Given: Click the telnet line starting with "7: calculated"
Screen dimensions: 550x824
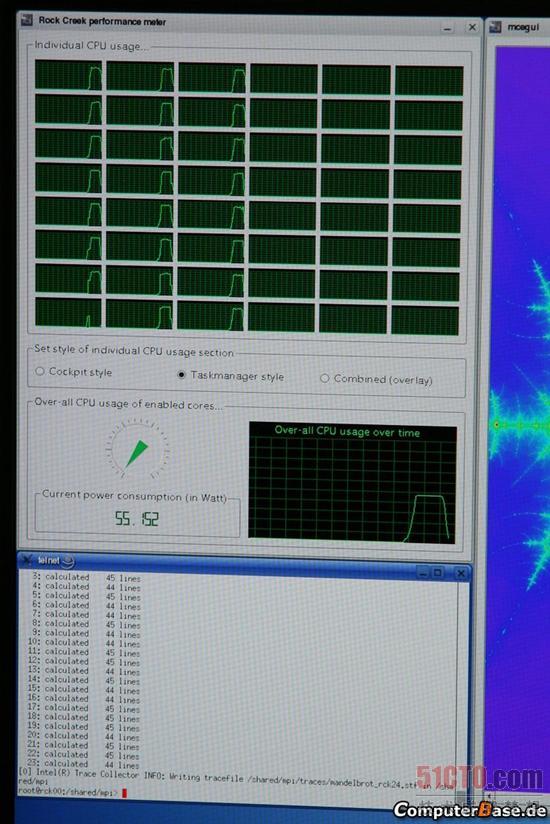Looking at the screenshot, I should click(86, 614).
